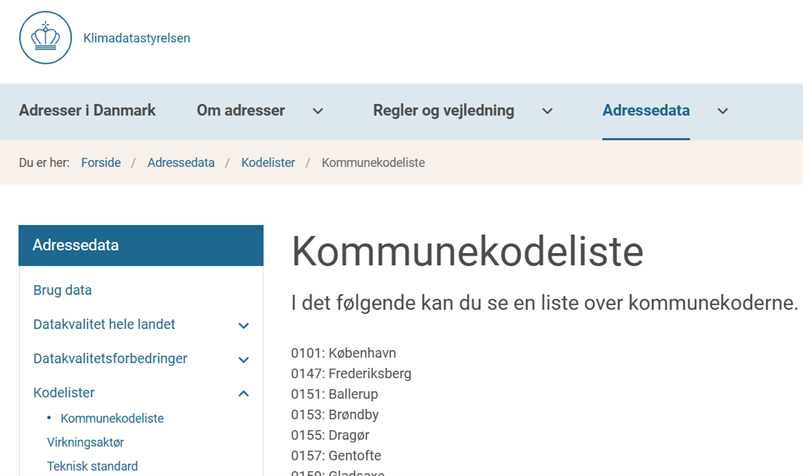Click the Kodelister breadcrumb link

[268, 163]
